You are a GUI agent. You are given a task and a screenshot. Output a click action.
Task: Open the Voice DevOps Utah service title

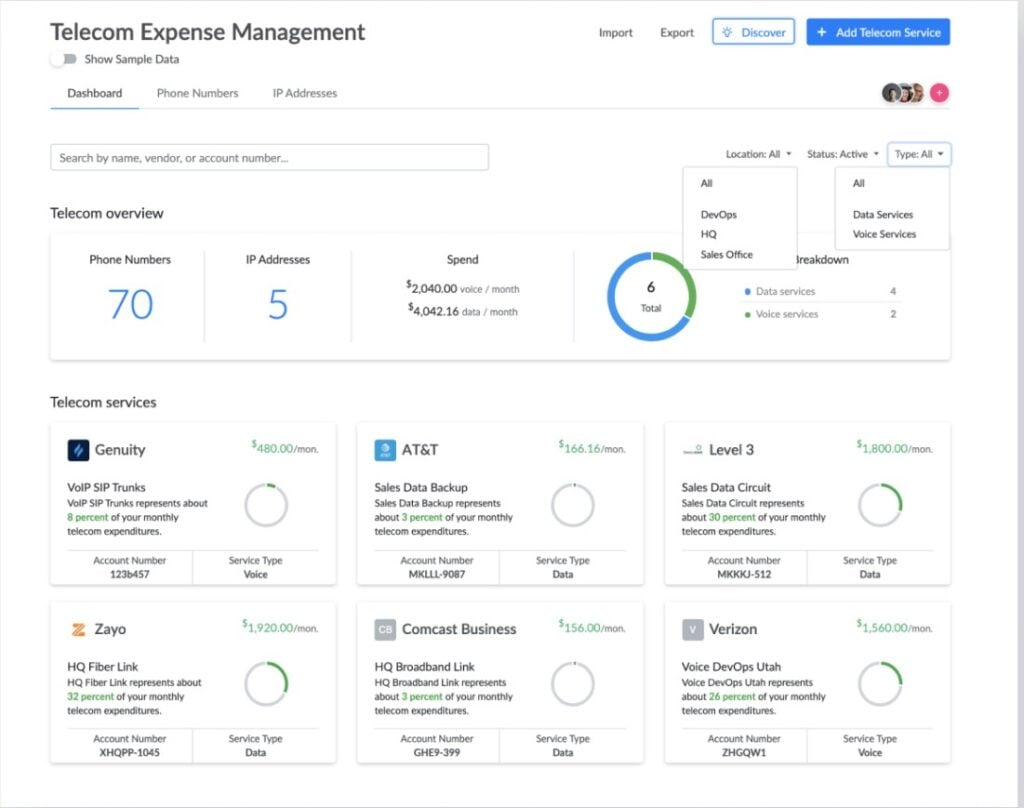point(731,666)
